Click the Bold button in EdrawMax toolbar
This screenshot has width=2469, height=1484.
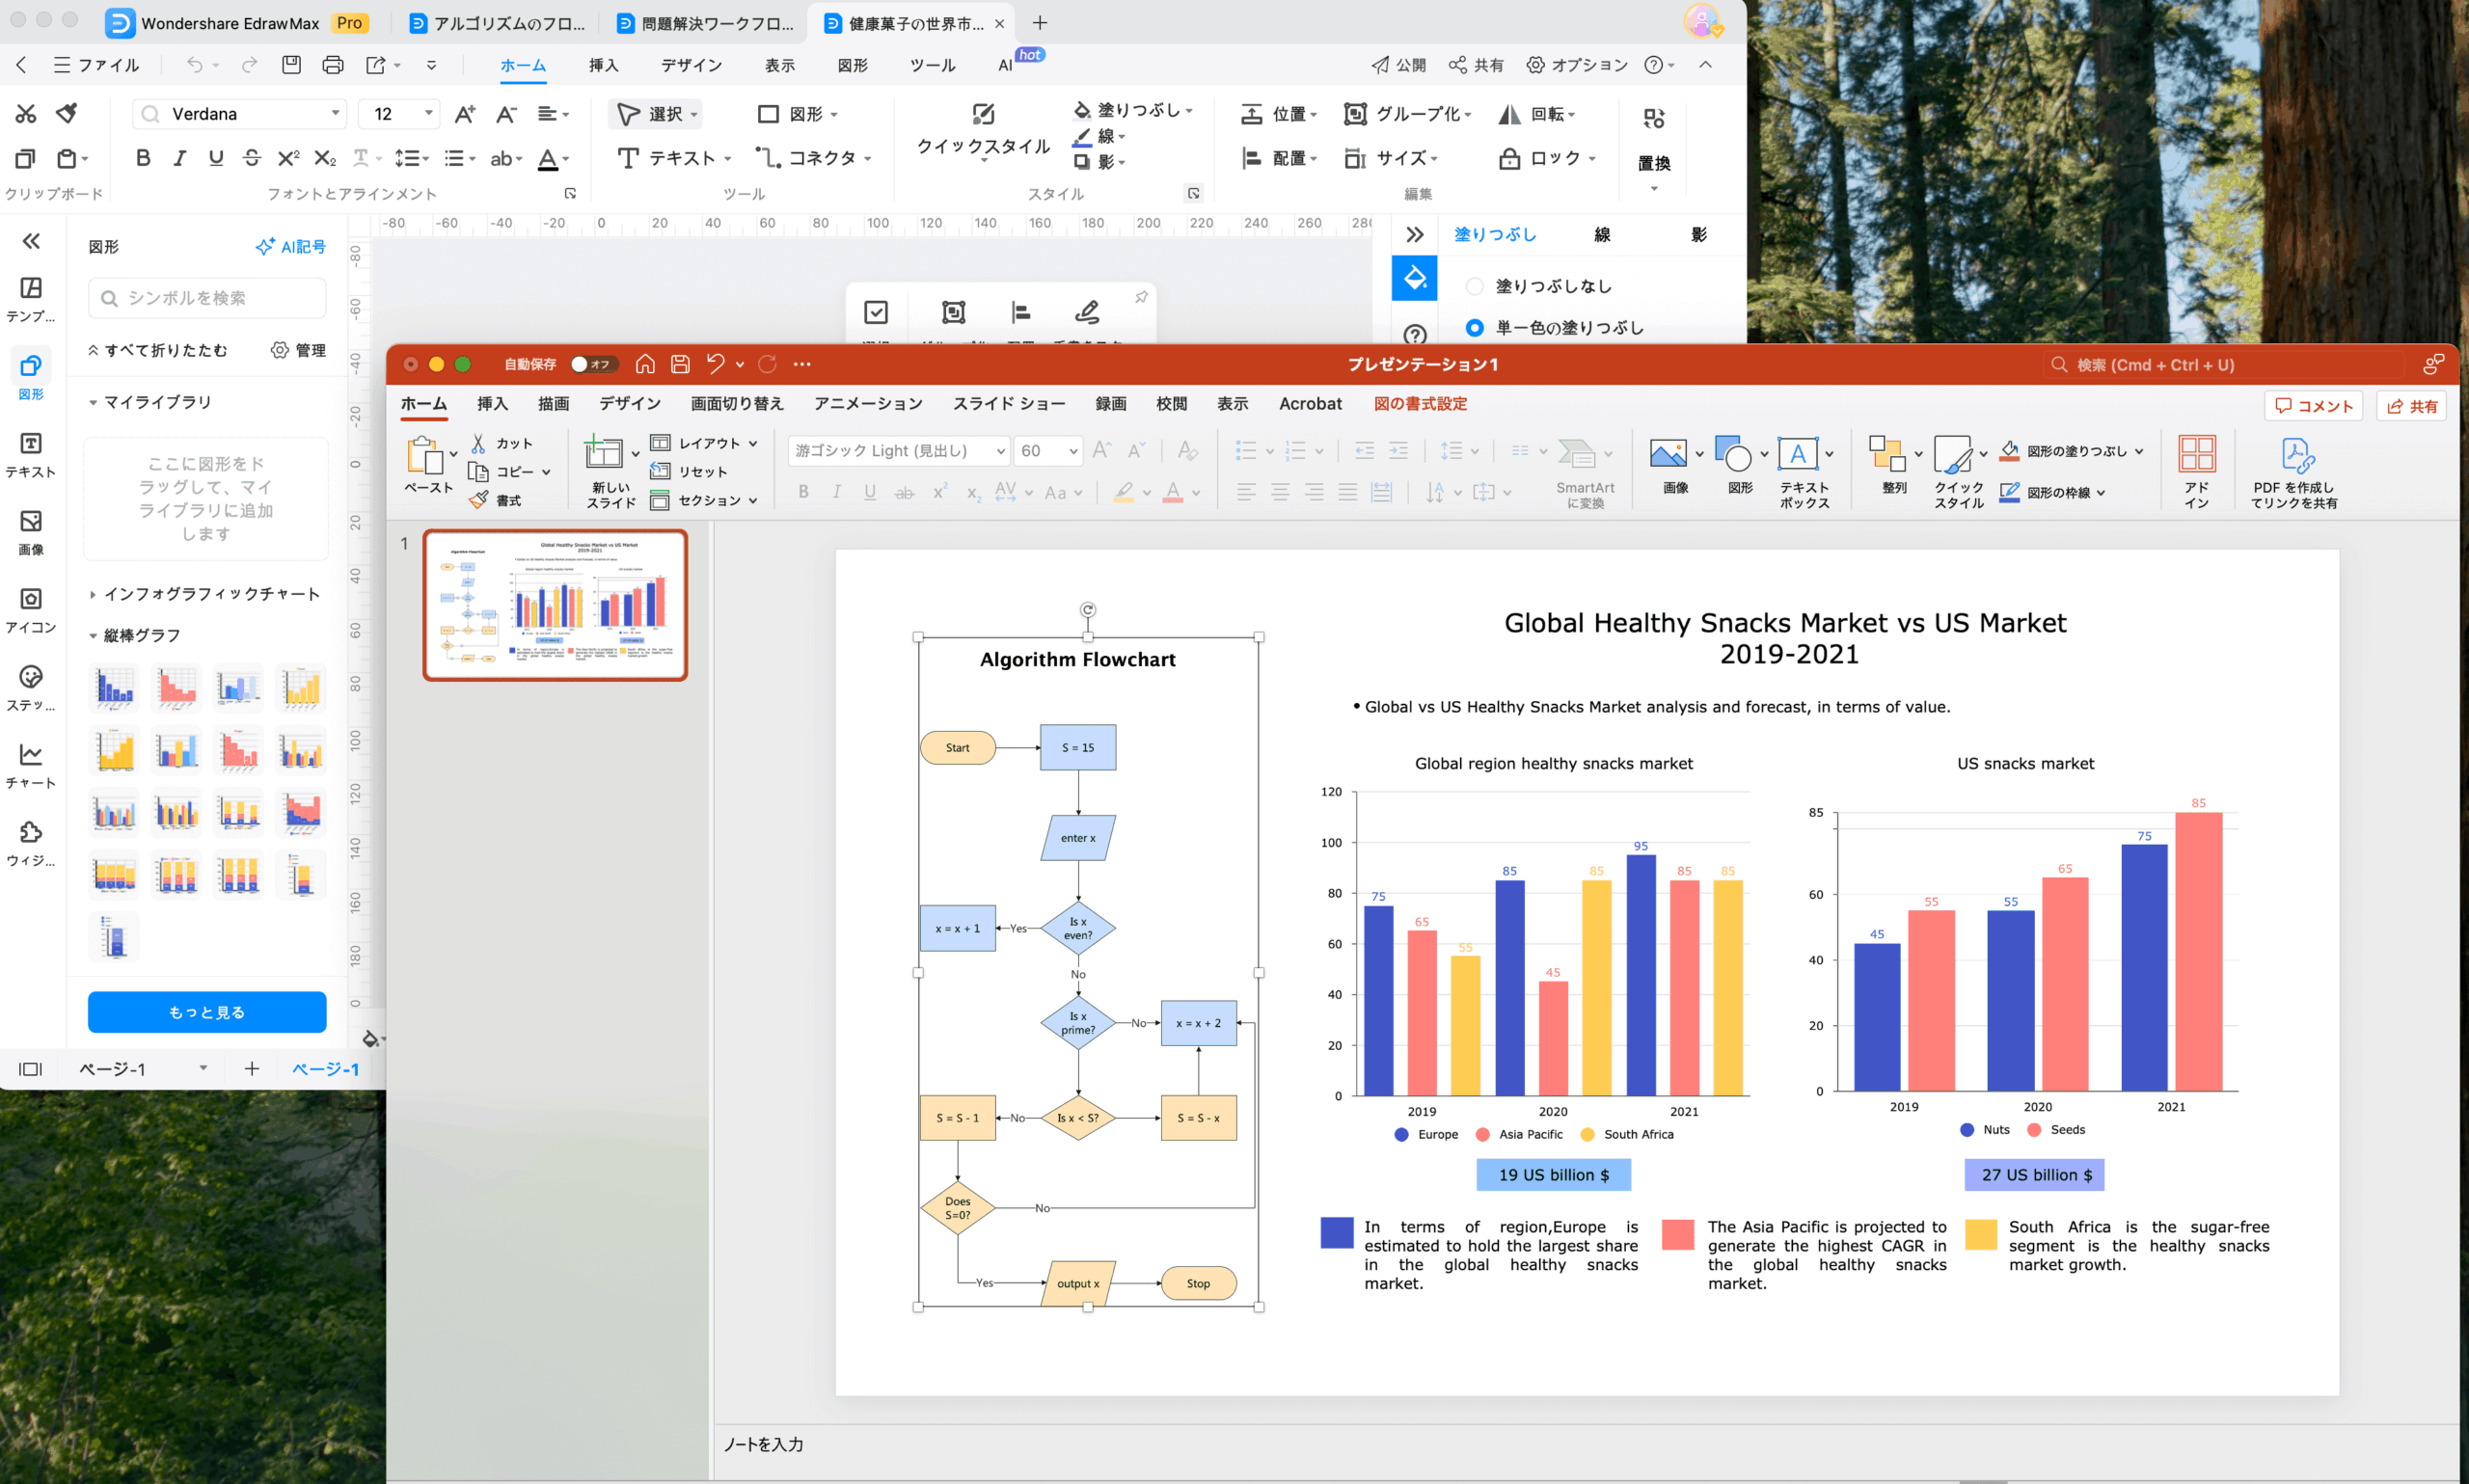(x=143, y=158)
